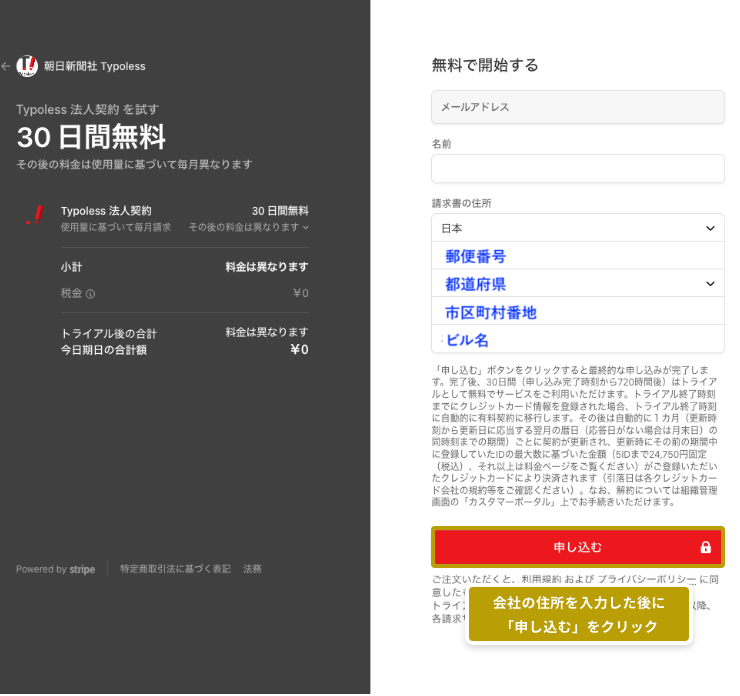Click the 郵便番号 postal code field
The height and width of the screenshot is (696, 740).
point(578,256)
